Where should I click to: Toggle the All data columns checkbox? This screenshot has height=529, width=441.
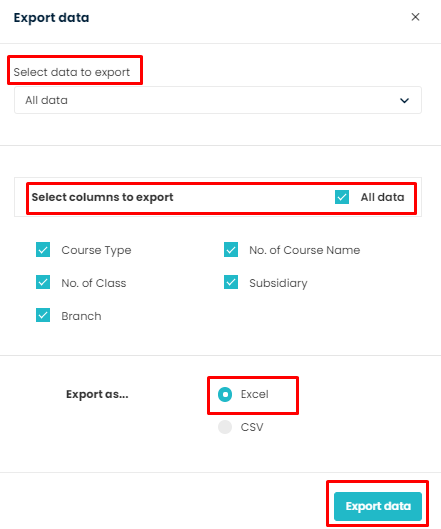click(342, 197)
